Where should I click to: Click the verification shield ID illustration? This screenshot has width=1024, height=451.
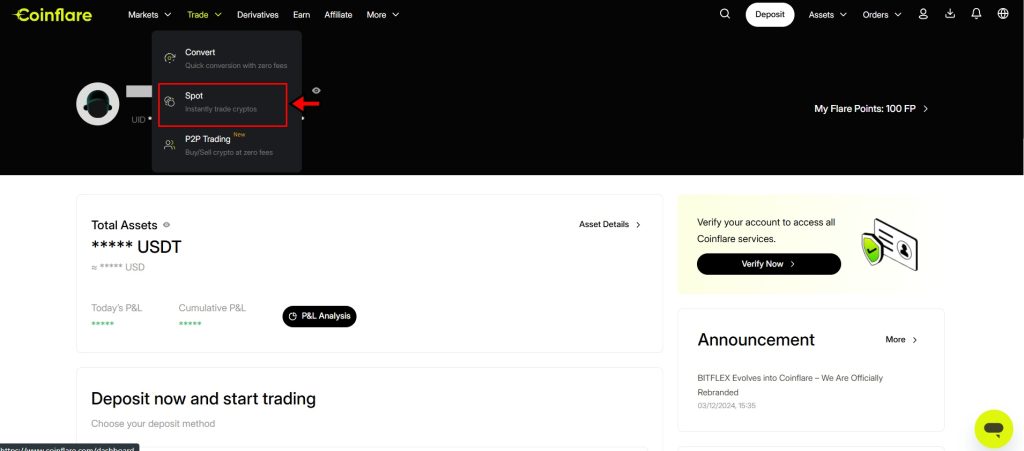(x=889, y=245)
